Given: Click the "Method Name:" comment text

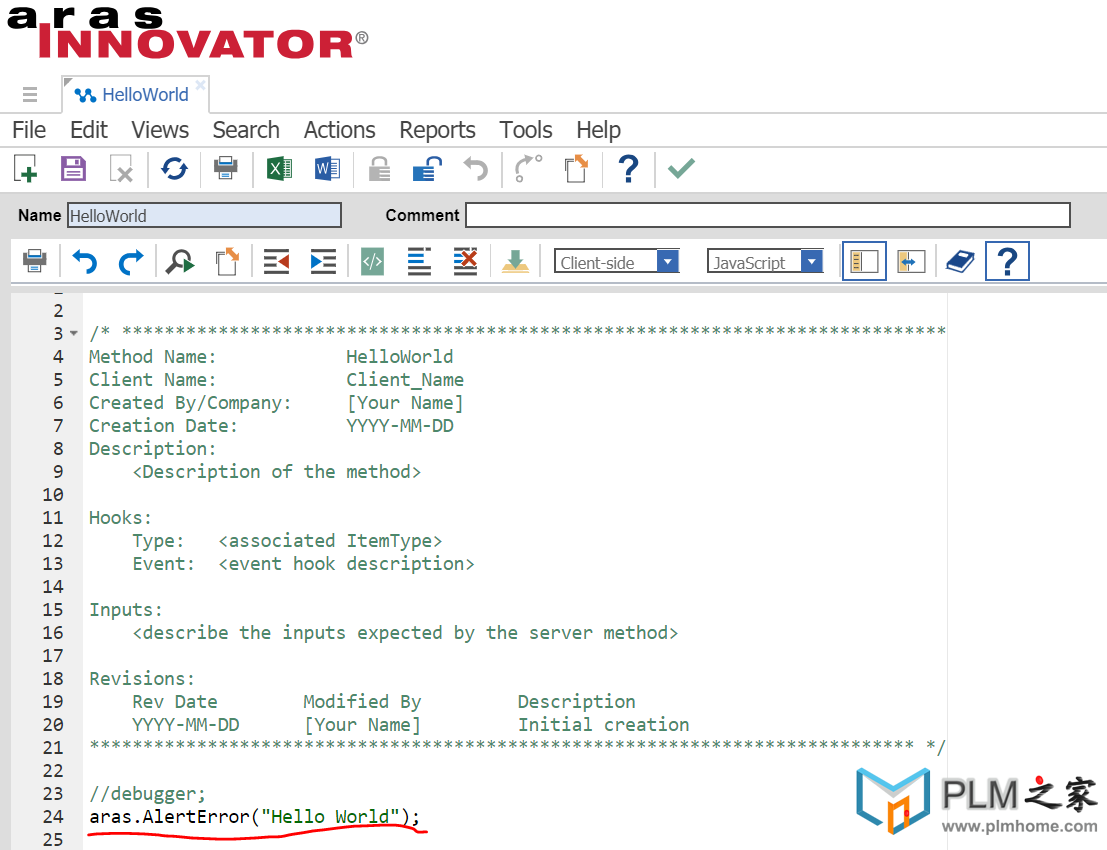Looking at the screenshot, I should (152, 357).
